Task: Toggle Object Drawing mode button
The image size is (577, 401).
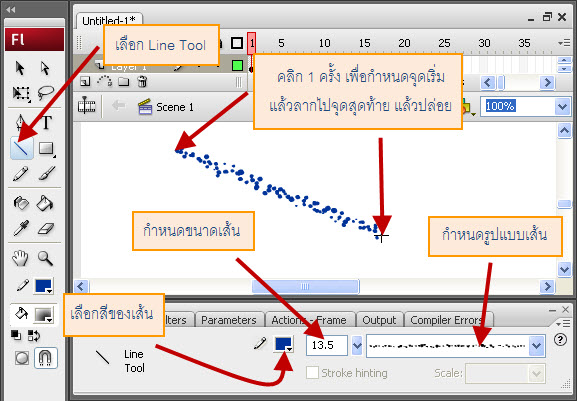Action: pos(22,358)
